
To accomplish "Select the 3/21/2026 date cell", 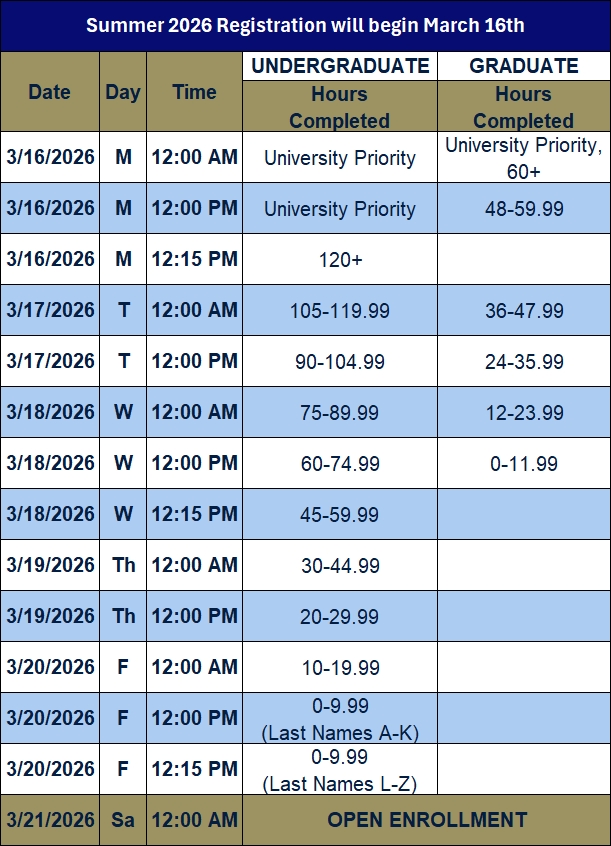I will pyautogui.click(x=49, y=820).
